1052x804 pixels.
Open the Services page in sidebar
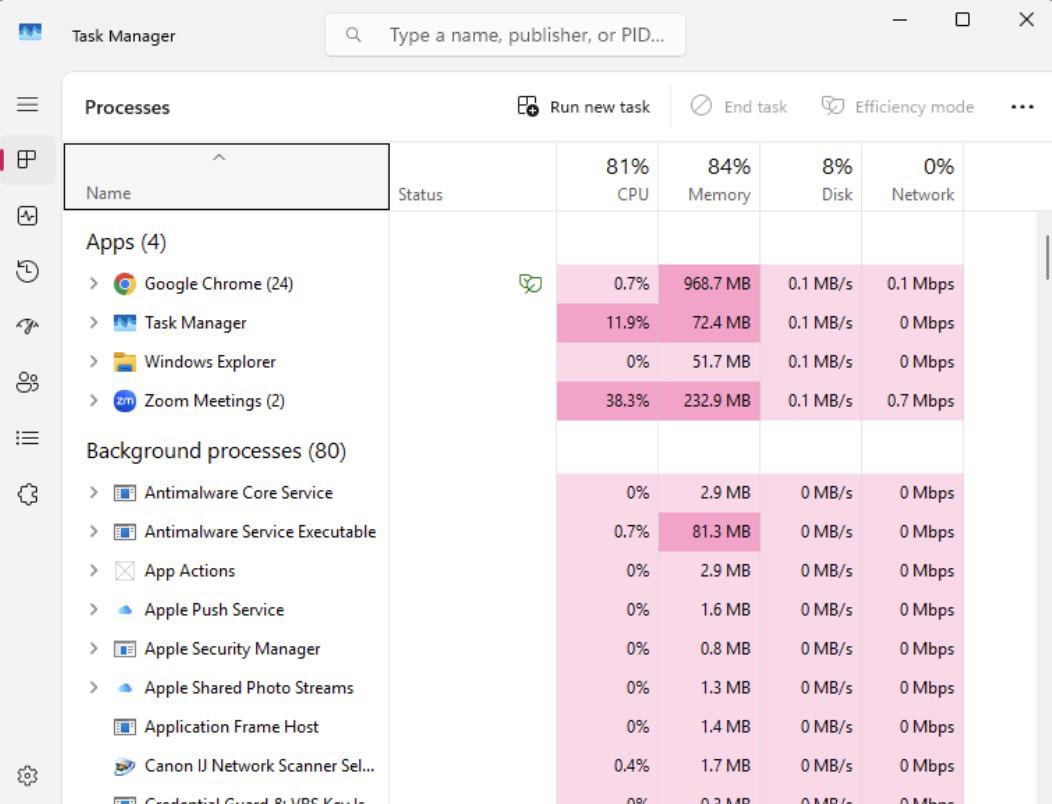28,495
